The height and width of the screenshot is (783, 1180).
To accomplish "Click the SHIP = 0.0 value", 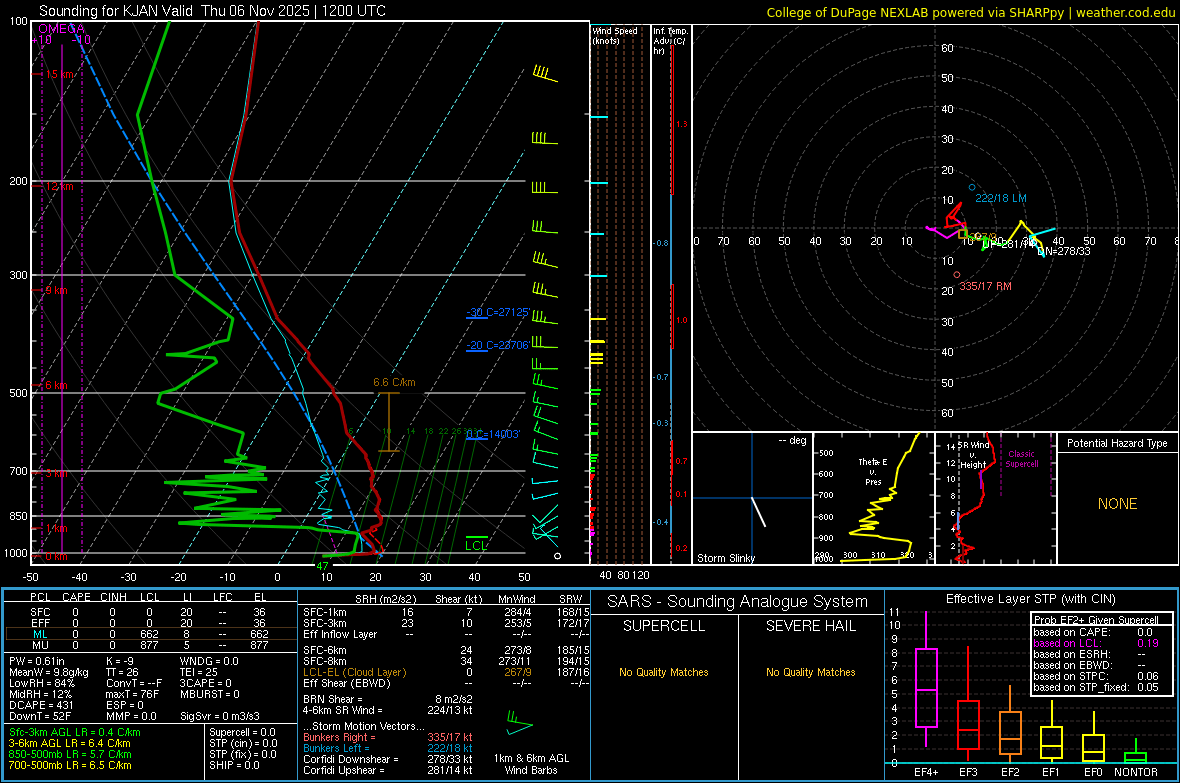I will click(x=234, y=765).
